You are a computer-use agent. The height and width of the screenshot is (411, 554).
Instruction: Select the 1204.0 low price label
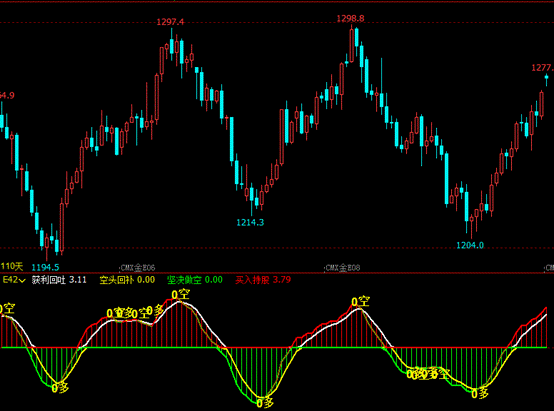point(470,245)
